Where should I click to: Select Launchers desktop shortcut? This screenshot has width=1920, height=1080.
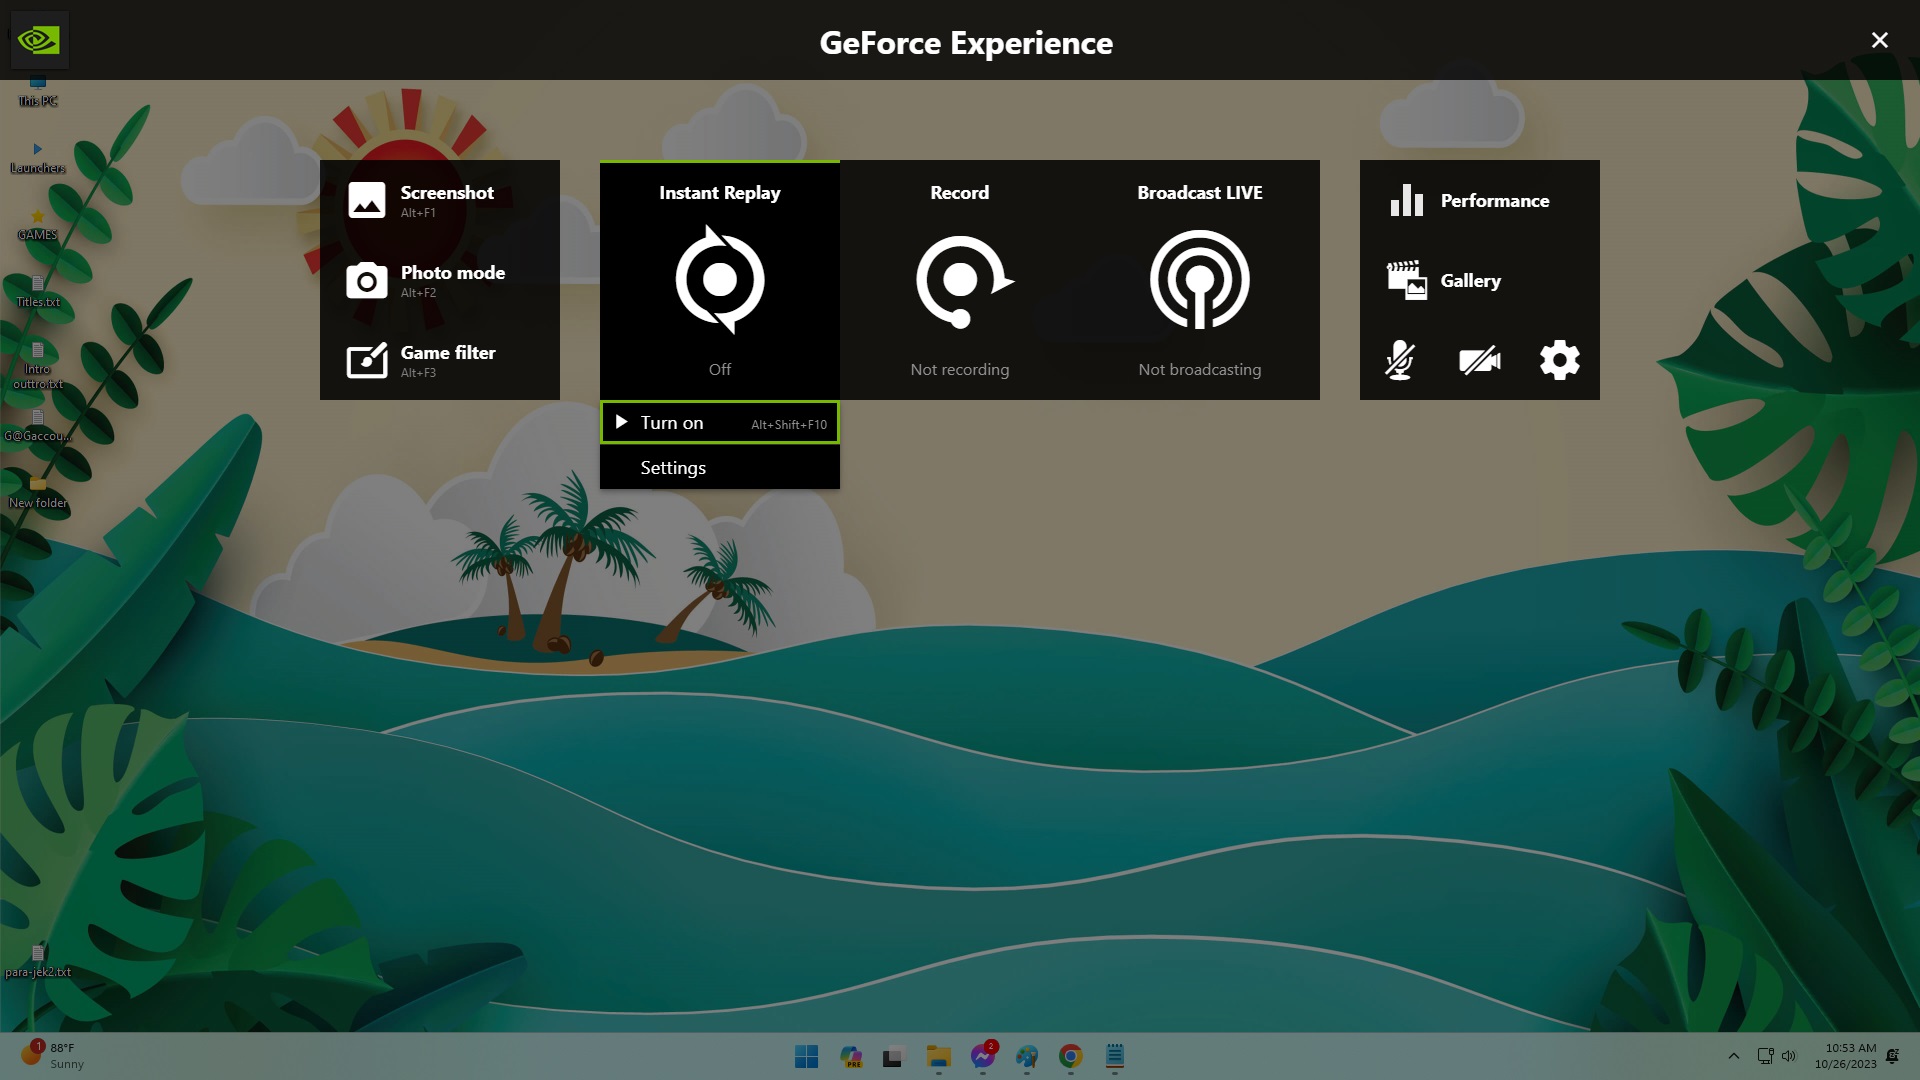point(38,159)
